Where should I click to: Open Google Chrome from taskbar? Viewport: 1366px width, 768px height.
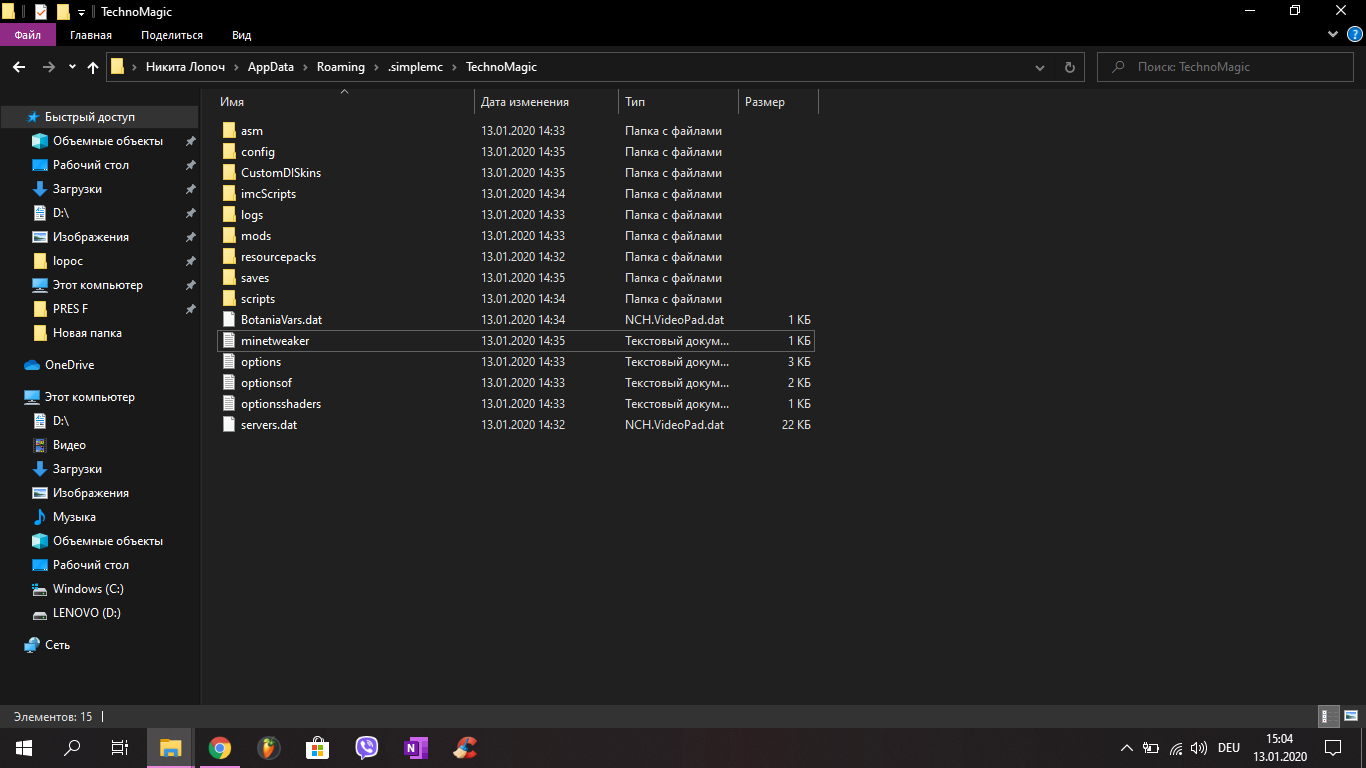(x=220, y=748)
